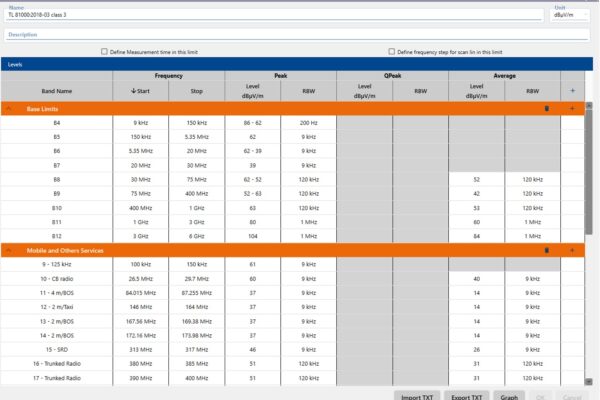Enable Define Measurement time in this limit

(x=104, y=52)
